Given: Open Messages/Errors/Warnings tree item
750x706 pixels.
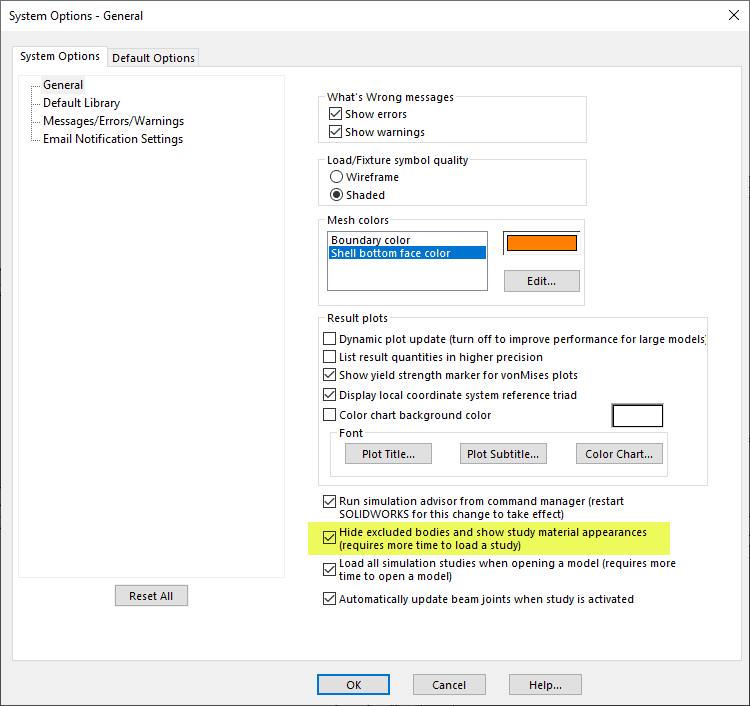Looking at the screenshot, I should click(113, 121).
